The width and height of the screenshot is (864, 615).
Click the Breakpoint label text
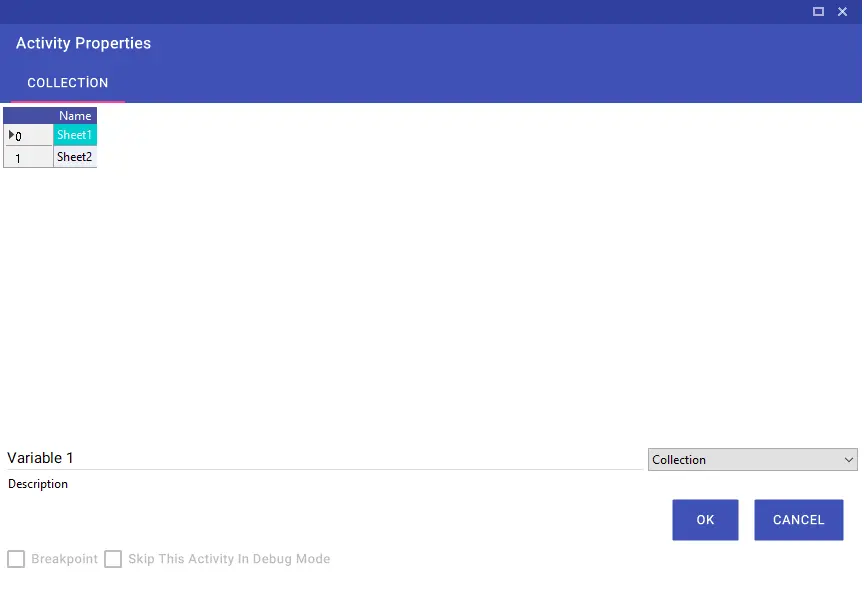[x=64, y=559]
